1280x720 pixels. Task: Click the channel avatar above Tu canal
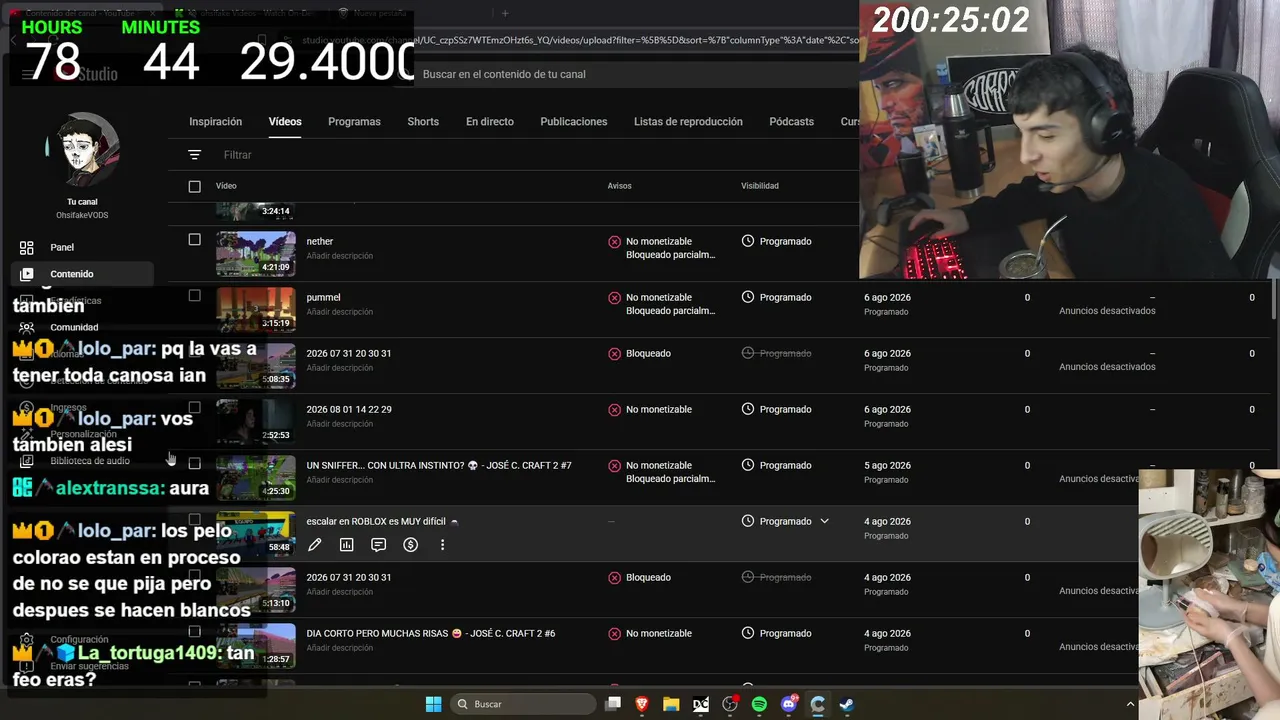point(82,150)
